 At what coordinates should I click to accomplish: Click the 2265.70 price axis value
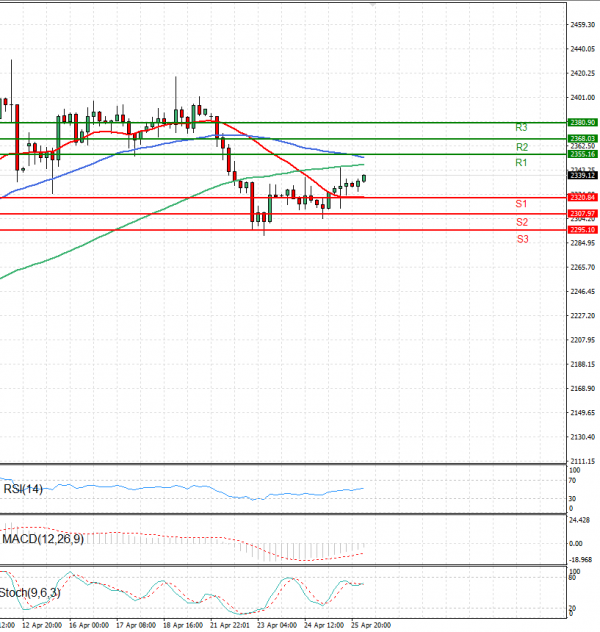[583, 268]
